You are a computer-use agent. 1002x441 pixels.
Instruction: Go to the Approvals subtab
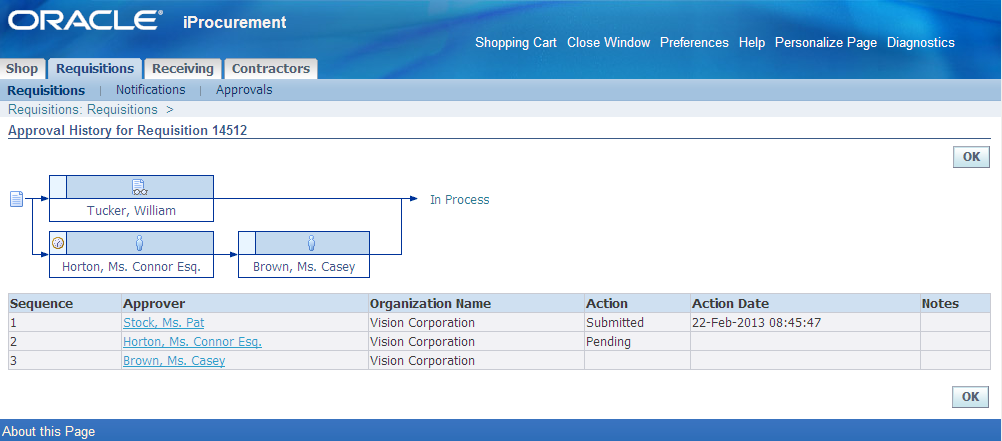click(x=244, y=90)
